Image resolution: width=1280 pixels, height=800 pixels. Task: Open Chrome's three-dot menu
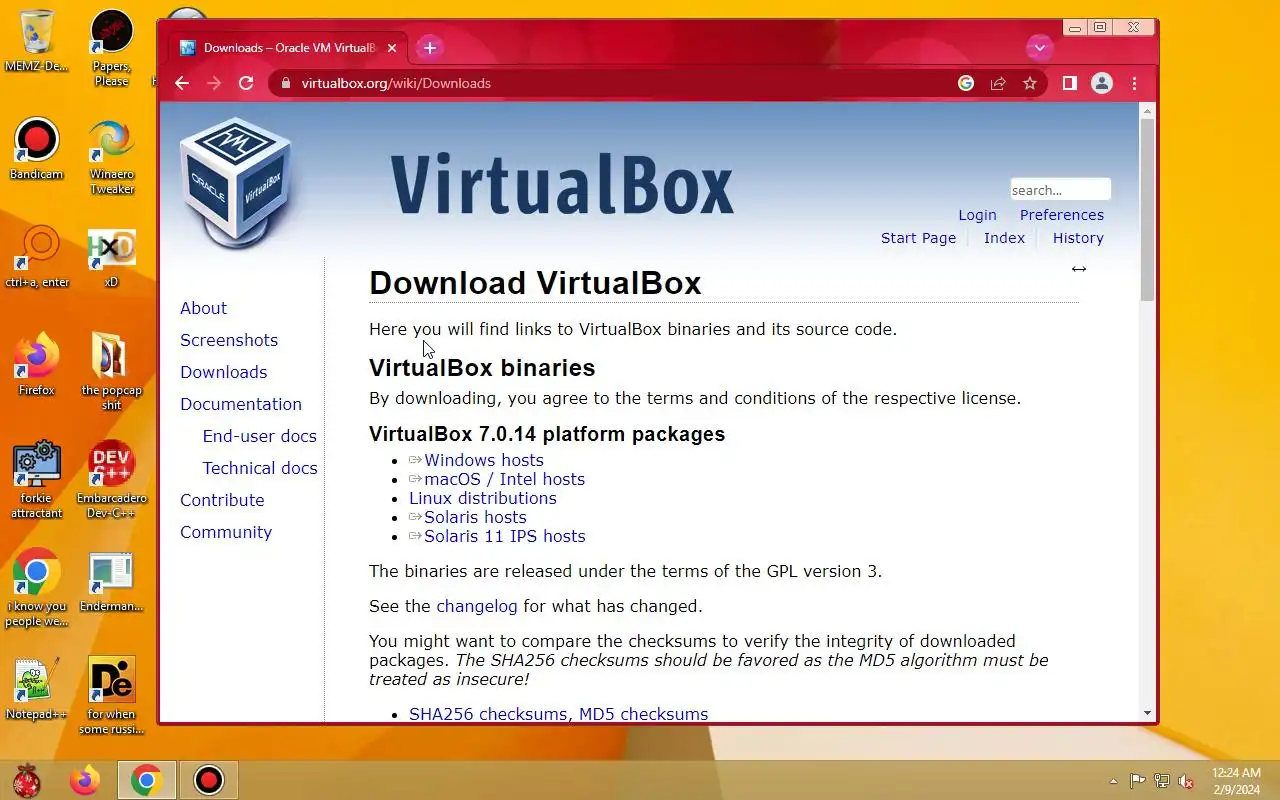click(x=1134, y=83)
